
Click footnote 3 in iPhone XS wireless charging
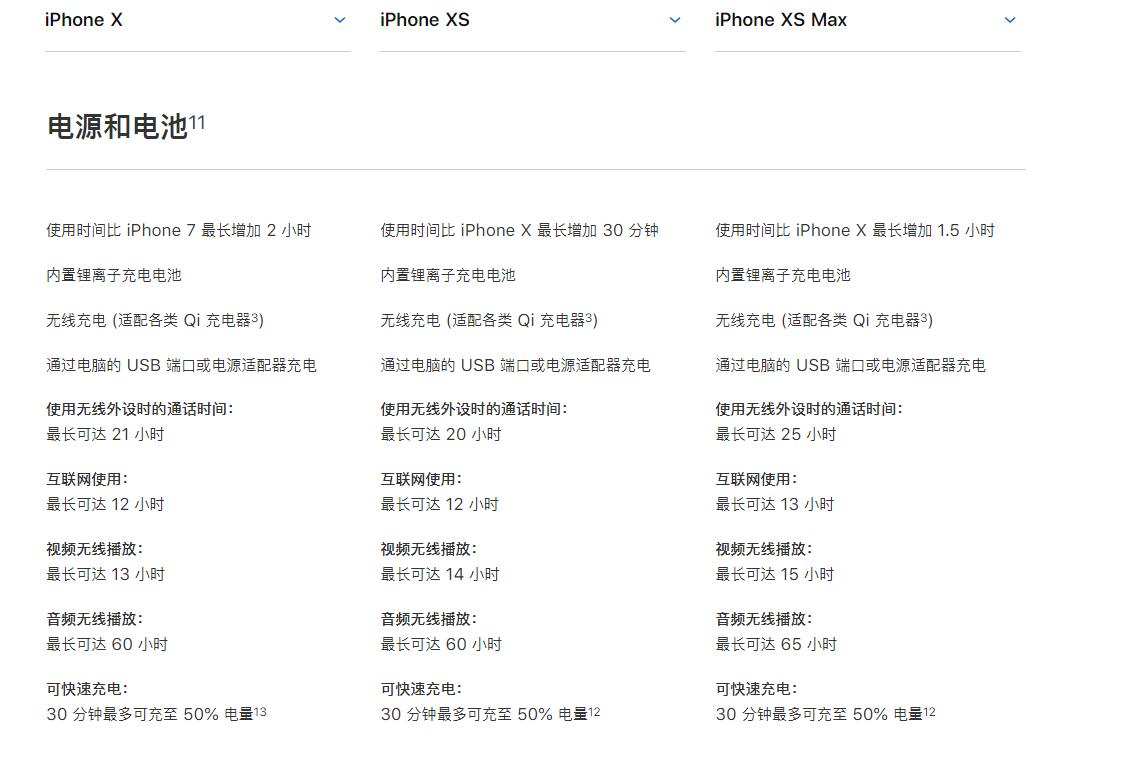[589, 317]
